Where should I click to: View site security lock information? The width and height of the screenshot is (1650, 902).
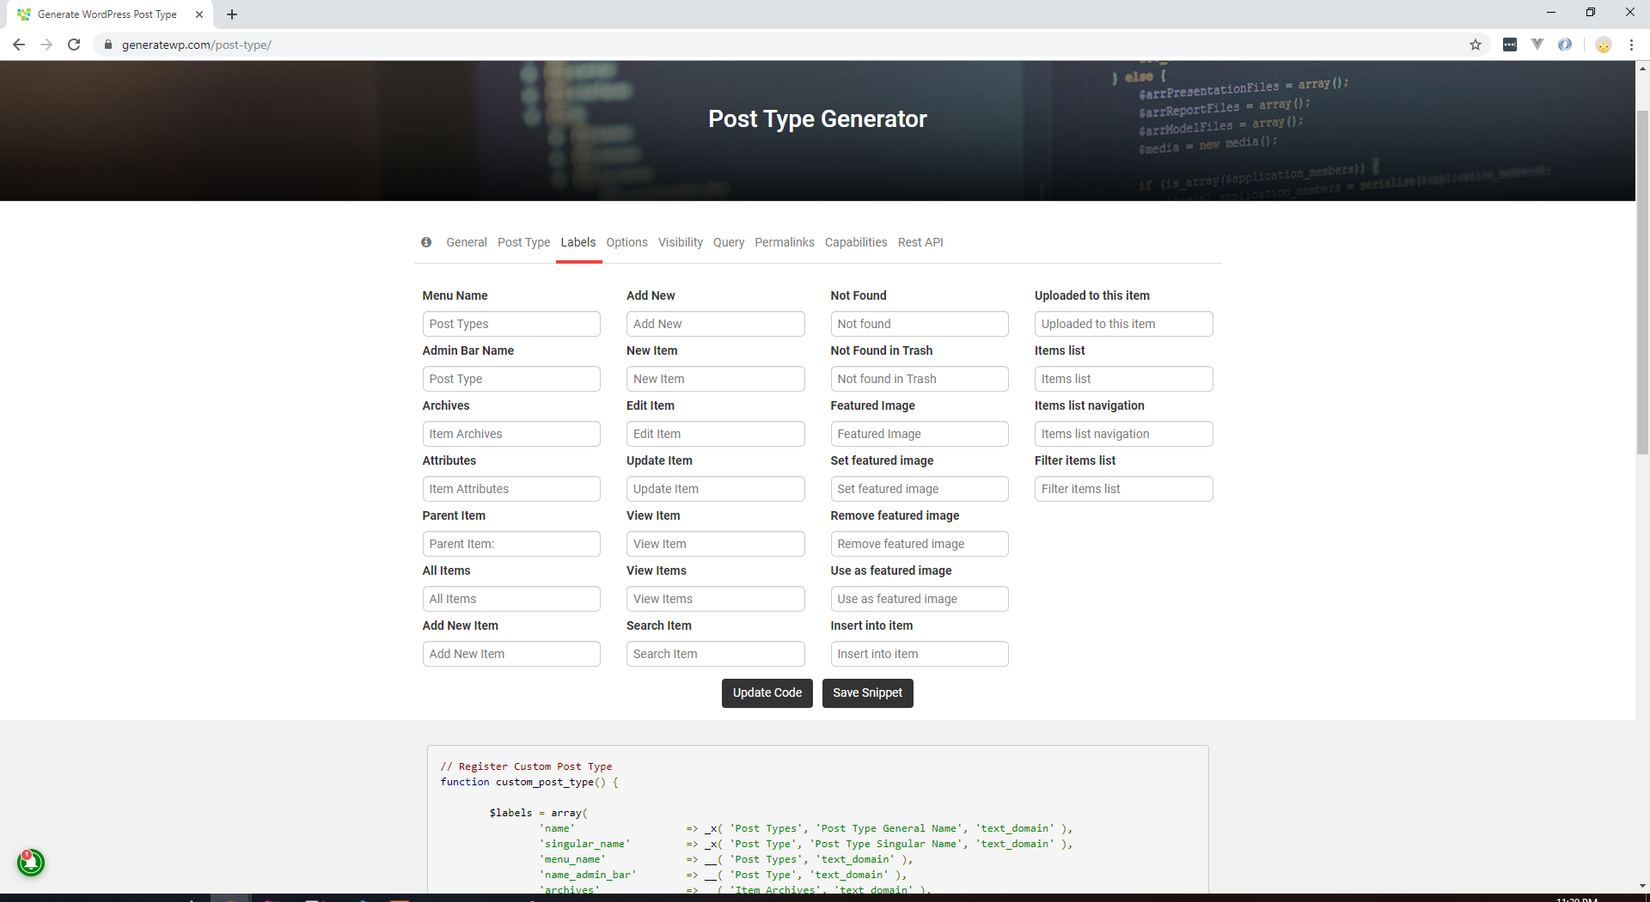tap(108, 44)
